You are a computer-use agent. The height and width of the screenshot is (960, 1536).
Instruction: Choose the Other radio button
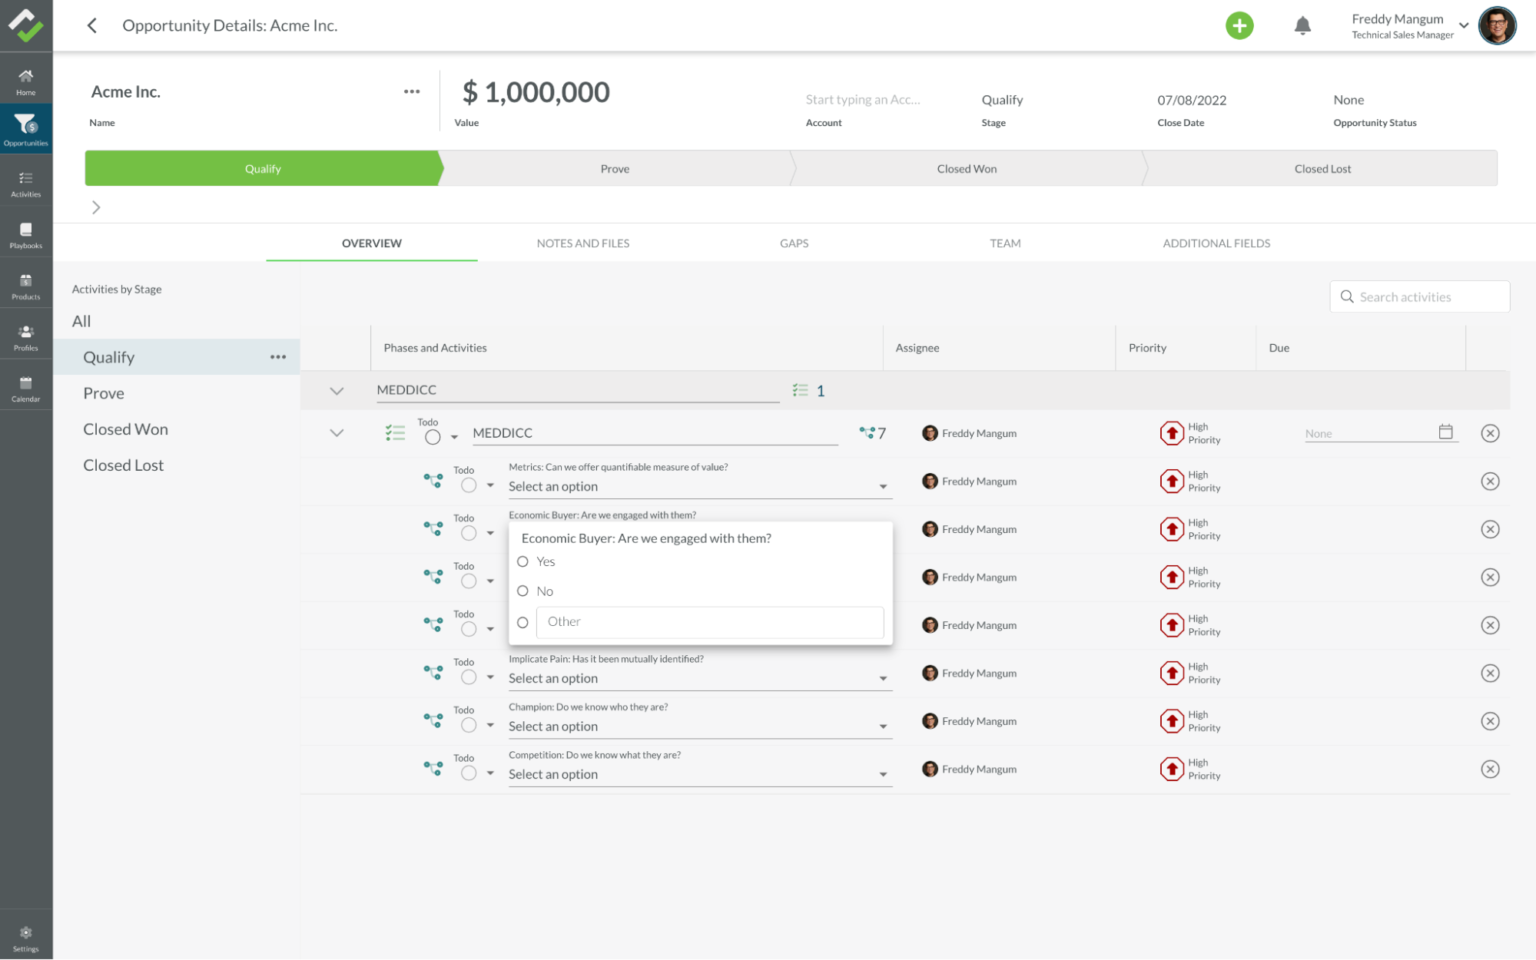point(523,622)
